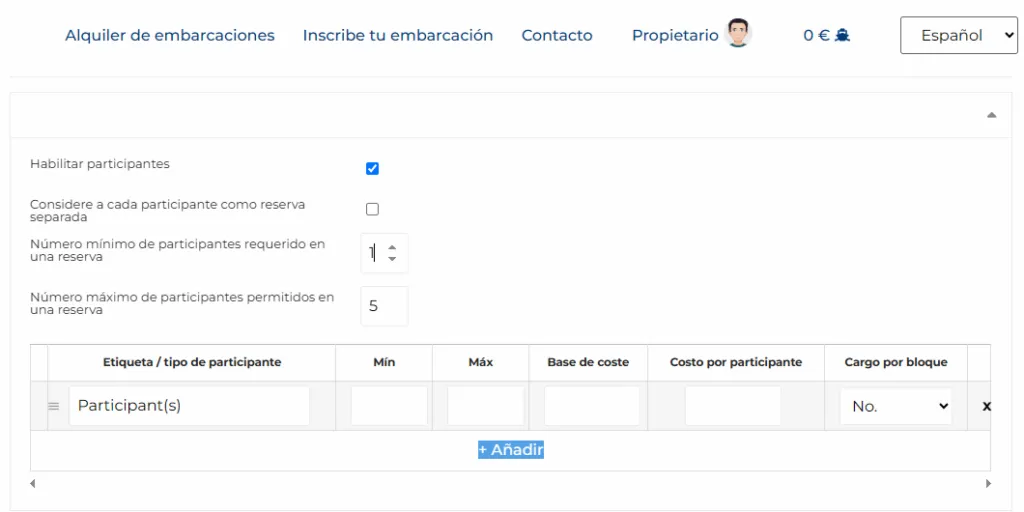Uncheck Habilitar participantes checkbox
Image resolution: width=1024 pixels, height=512 pixels.
[x=372, y=169]
